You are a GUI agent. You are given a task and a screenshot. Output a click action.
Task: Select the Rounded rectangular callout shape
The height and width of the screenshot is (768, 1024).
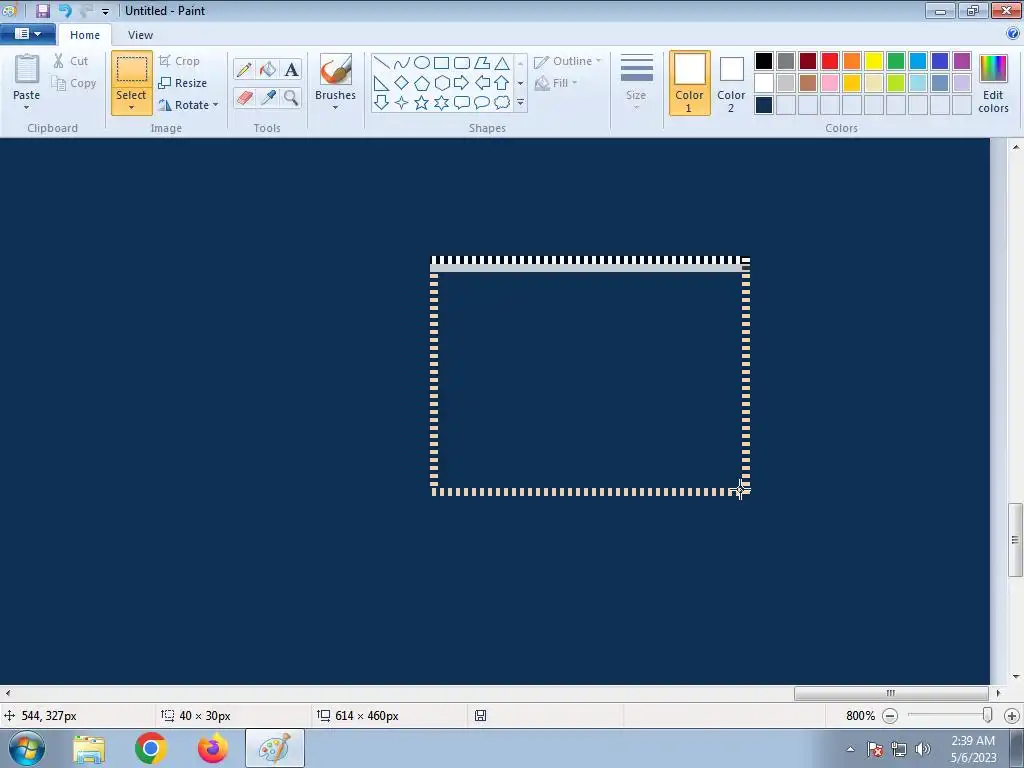coord(462,103)
